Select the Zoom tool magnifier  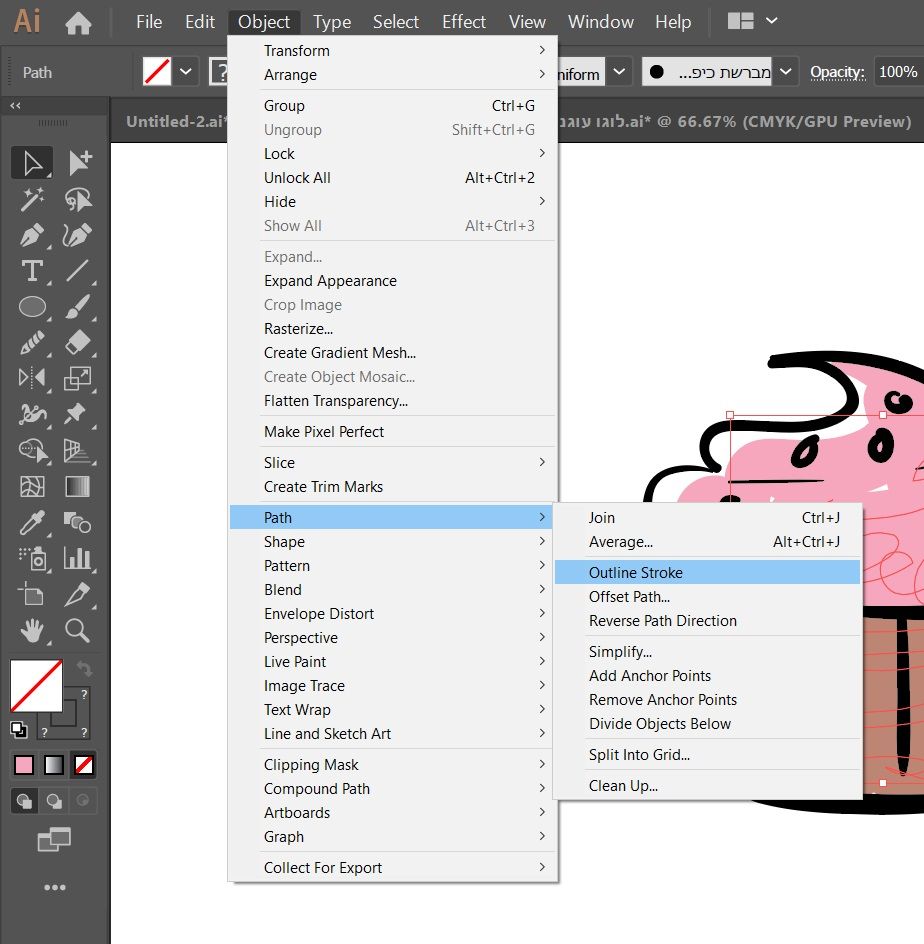[78, 630]
